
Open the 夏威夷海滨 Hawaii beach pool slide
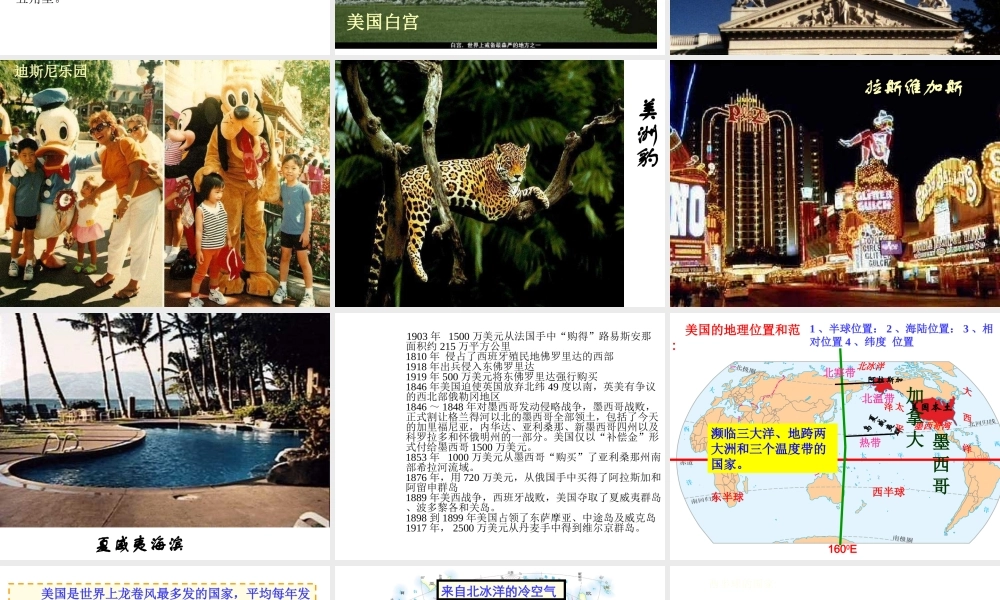point(165,436)
